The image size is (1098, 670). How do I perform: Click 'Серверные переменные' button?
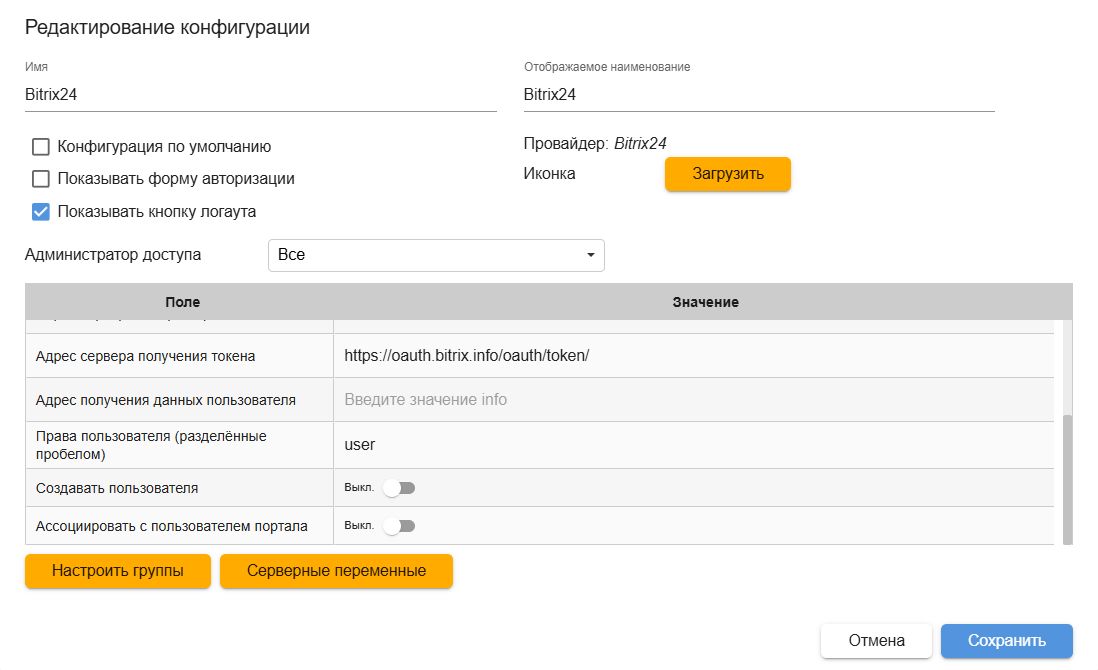pyautogui.click(x=336, y=571)
